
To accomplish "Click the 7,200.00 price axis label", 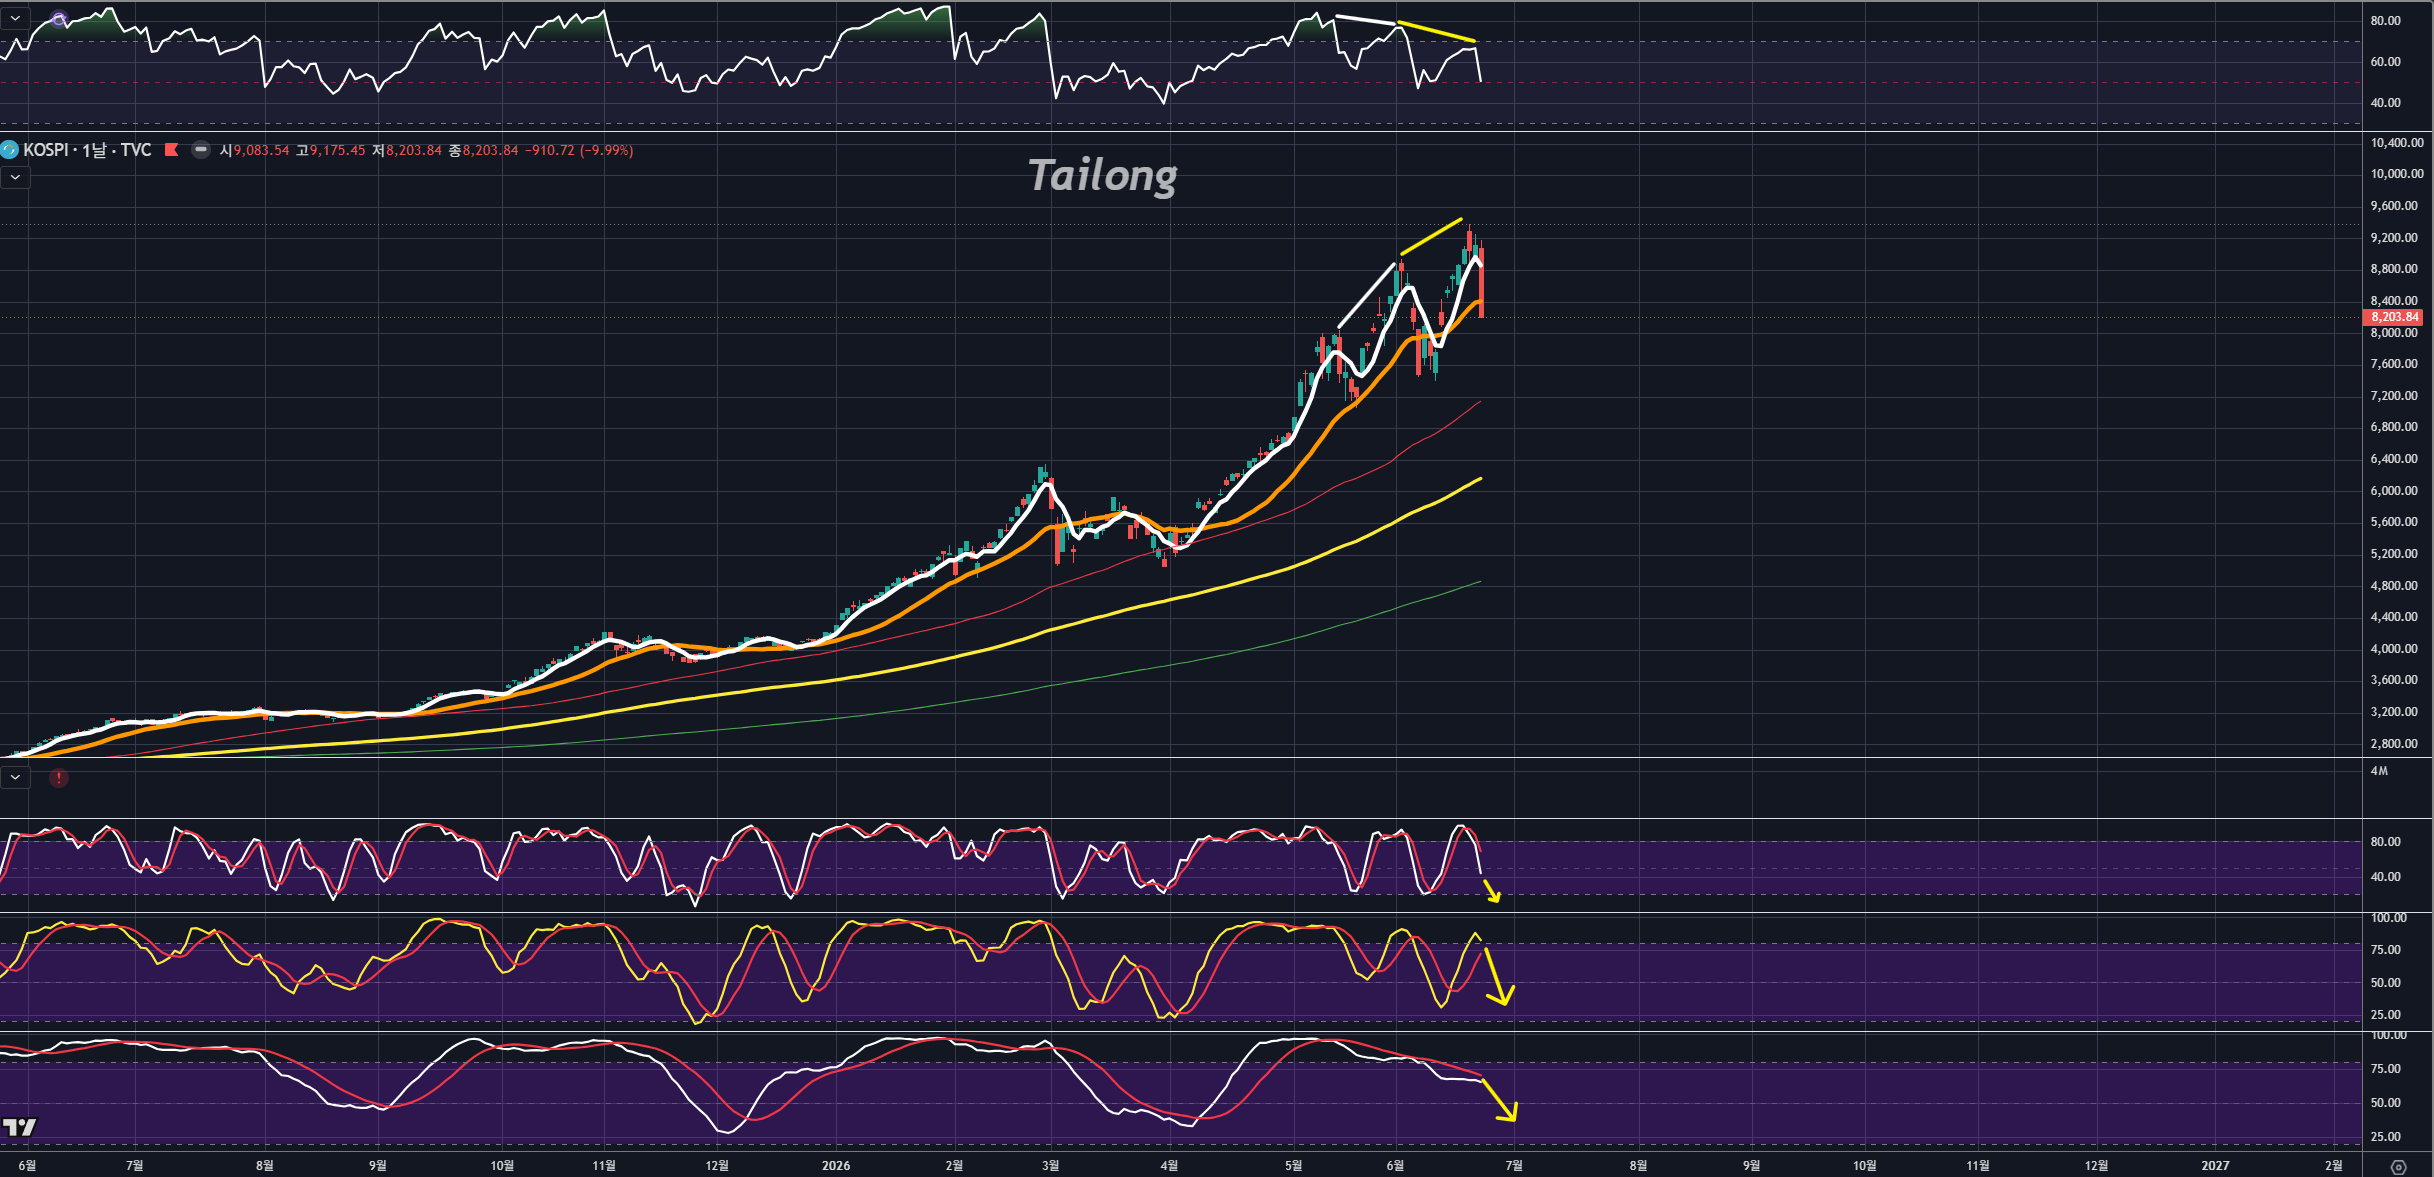I will coord(2394,396).
